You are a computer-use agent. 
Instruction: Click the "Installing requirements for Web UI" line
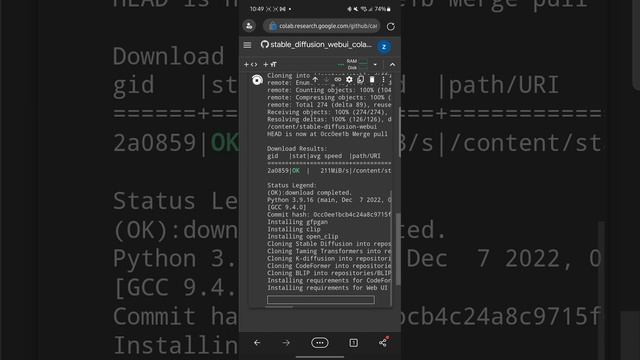[327, 288]
